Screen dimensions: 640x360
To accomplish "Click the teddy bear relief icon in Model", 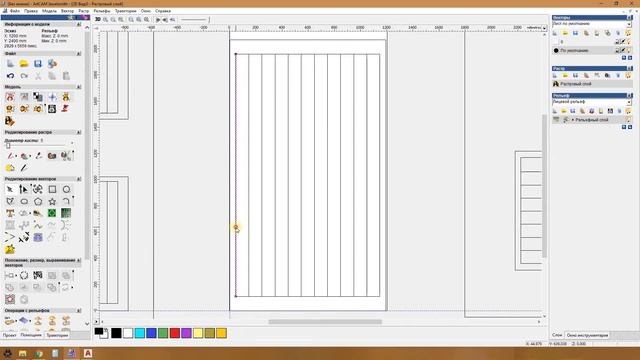I will point(66,97).
